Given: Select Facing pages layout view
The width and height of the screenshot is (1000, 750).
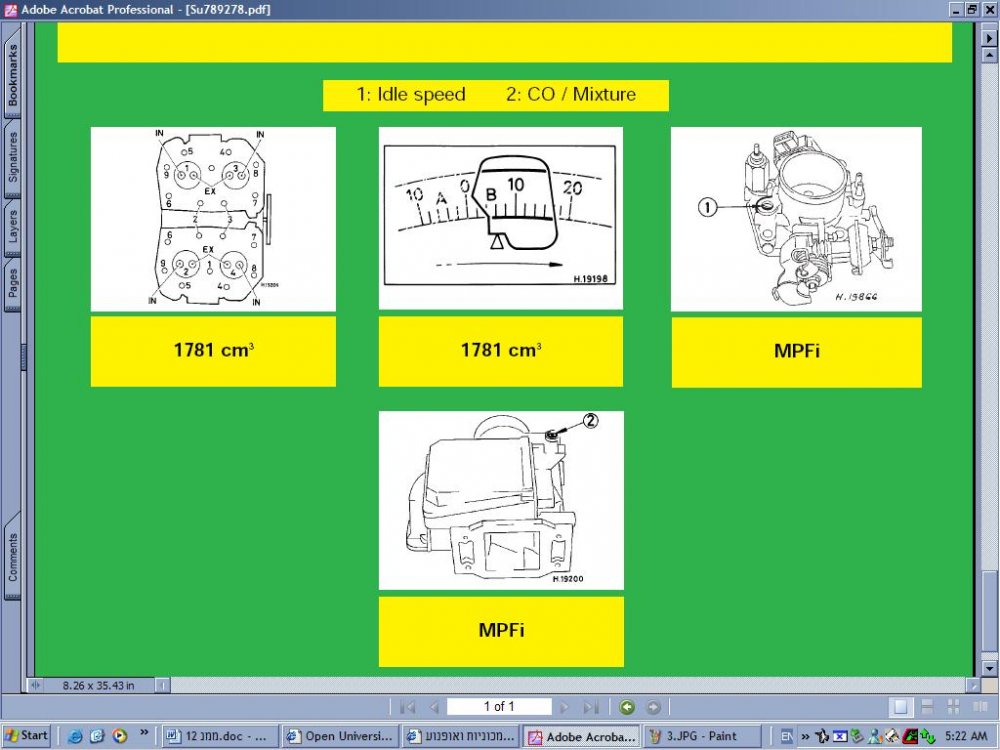Looking at the screenshot, I should [980, 707].
